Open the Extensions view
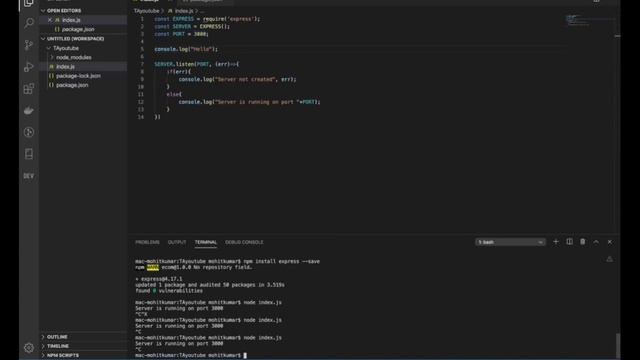The image size is (640, 360). pyautogui.click(x=29, y=89)
